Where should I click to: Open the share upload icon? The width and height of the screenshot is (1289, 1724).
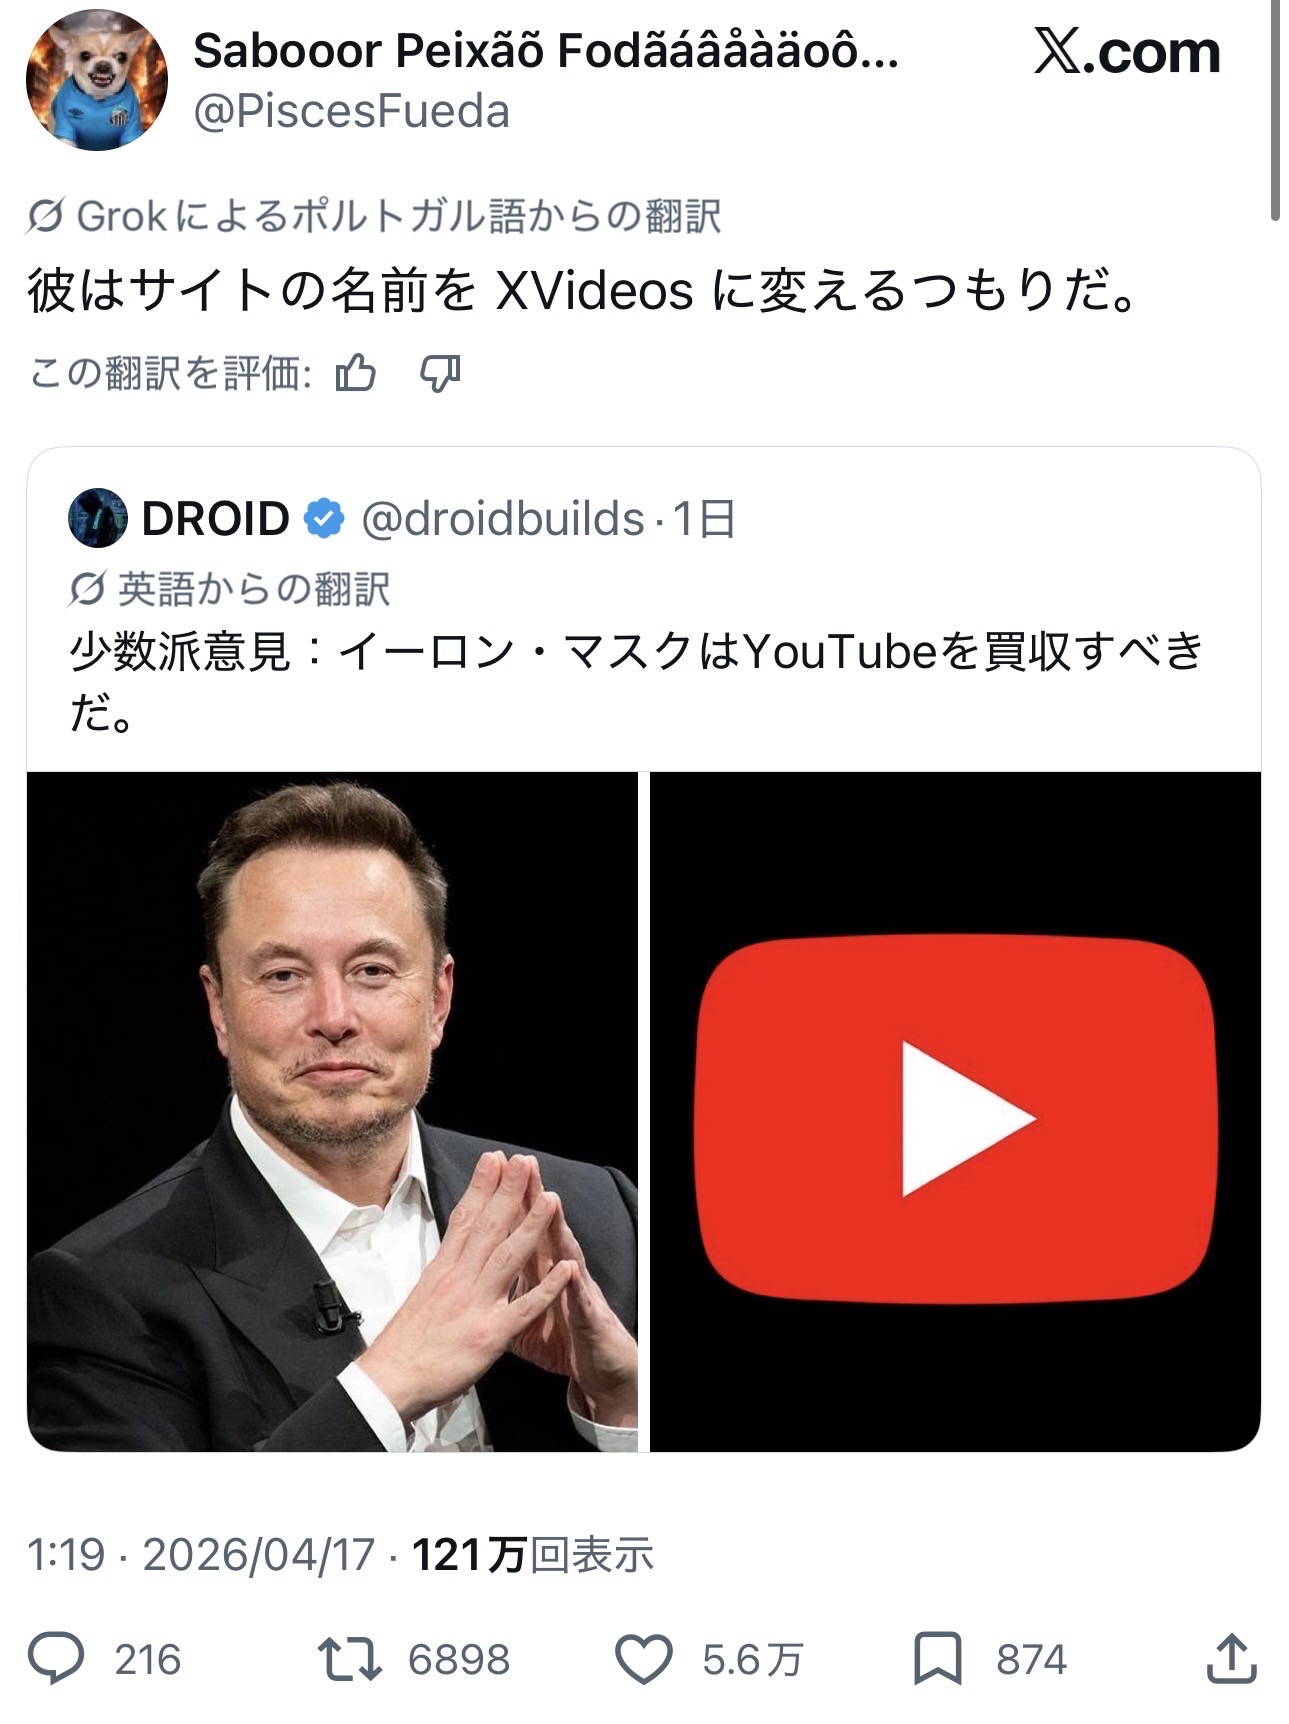pyautogui.click(x=1231, y=1659)
